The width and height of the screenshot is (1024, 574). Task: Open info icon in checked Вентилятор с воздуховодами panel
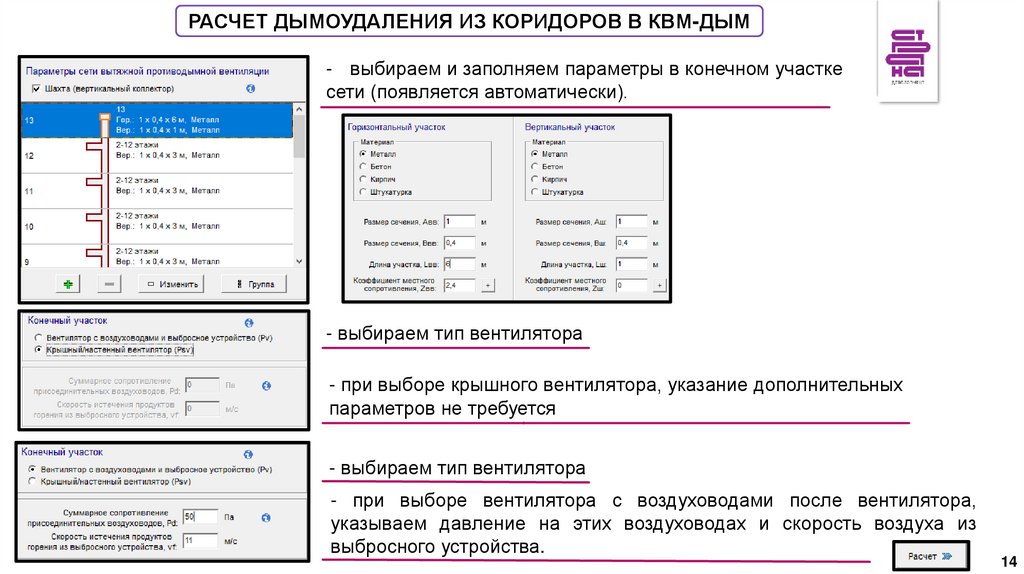pos(248,454)
